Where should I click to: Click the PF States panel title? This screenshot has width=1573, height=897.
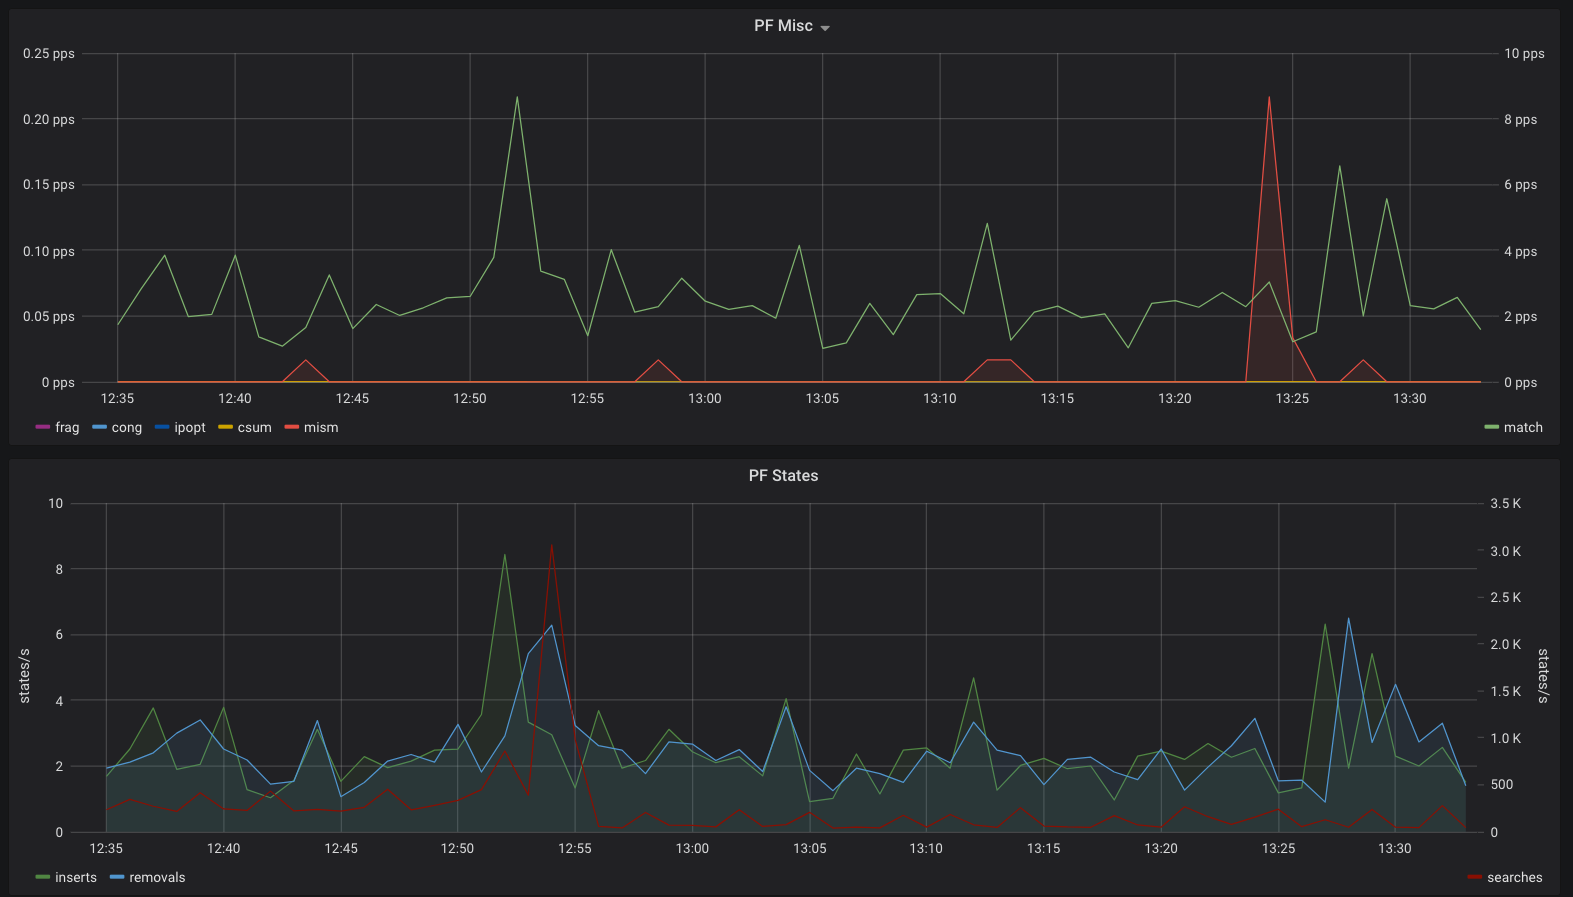pos(783,476)
